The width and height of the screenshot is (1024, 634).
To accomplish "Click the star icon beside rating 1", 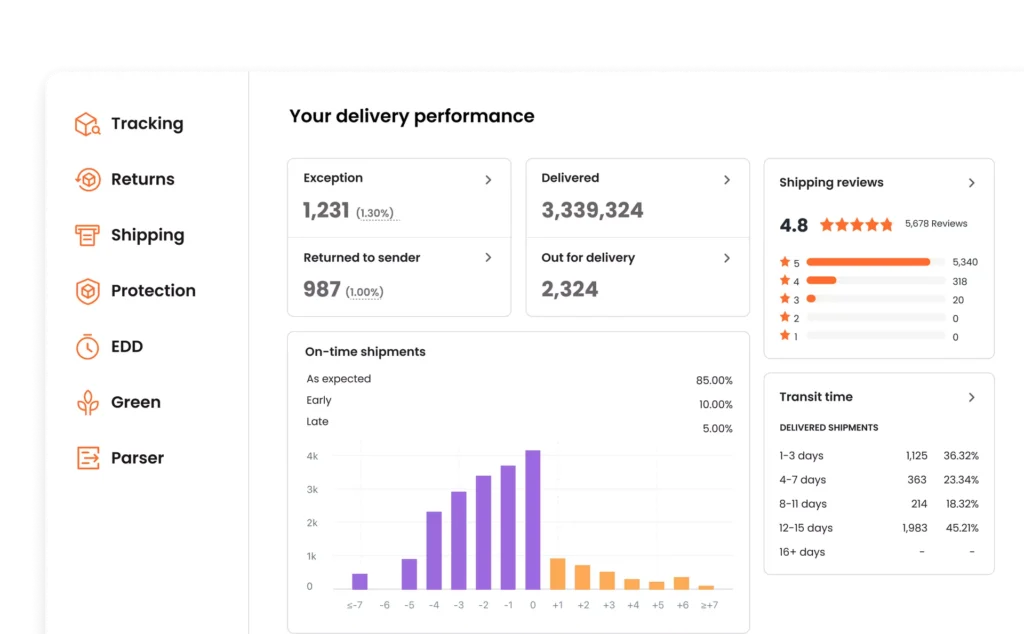I will tap(785, 335).
